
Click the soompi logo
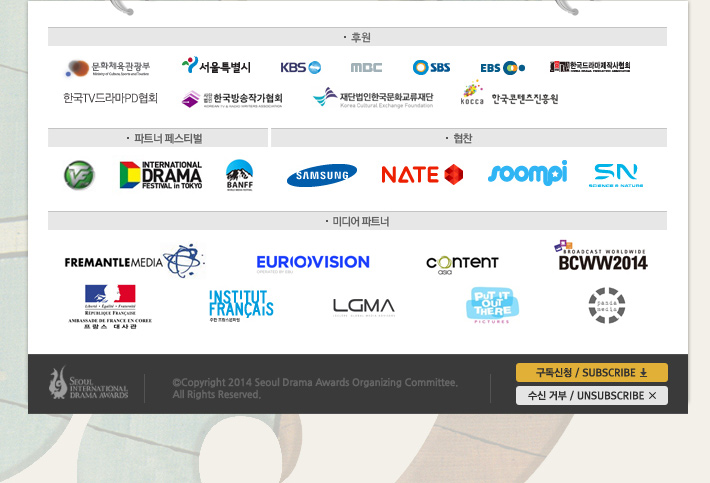(528, 173)
